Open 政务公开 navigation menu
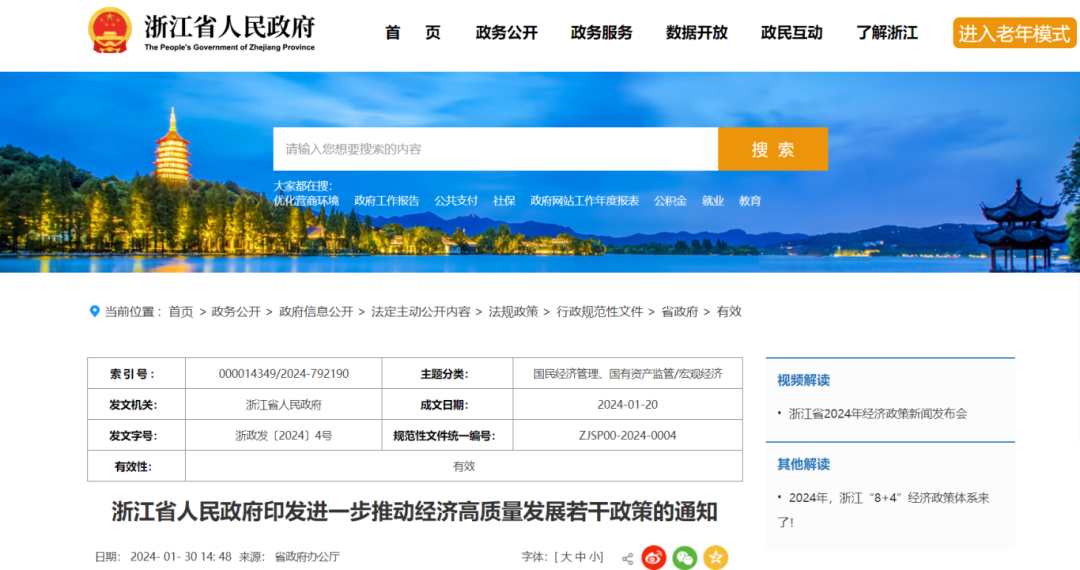Screen dimensions: 1080x570 (506, 32)
